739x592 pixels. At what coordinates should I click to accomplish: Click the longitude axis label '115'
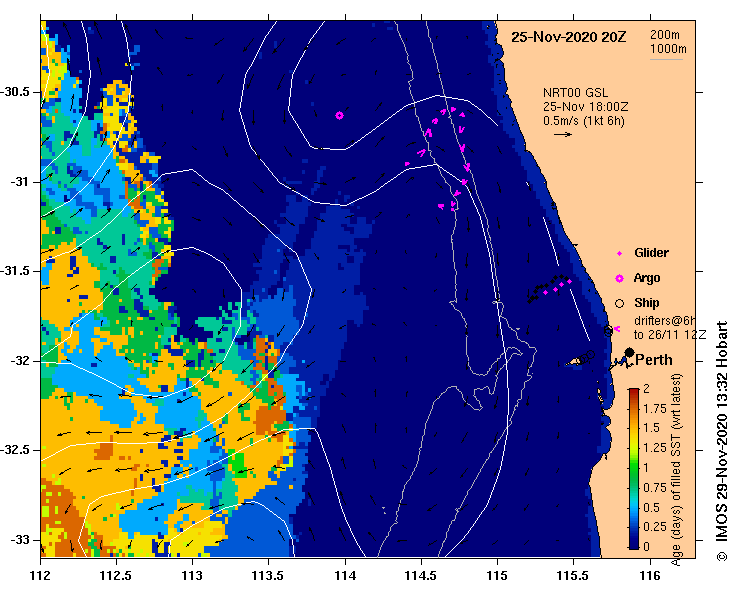pos(497,576)
